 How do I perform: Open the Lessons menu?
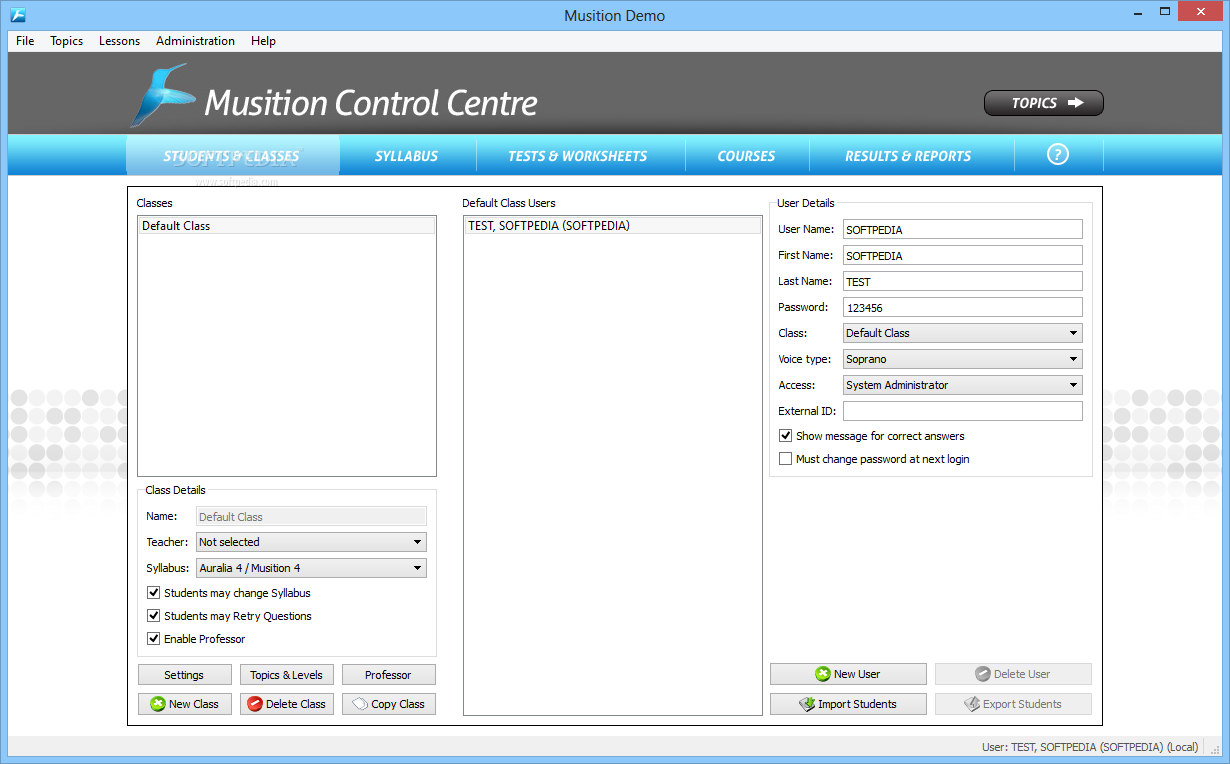(119, 41)
